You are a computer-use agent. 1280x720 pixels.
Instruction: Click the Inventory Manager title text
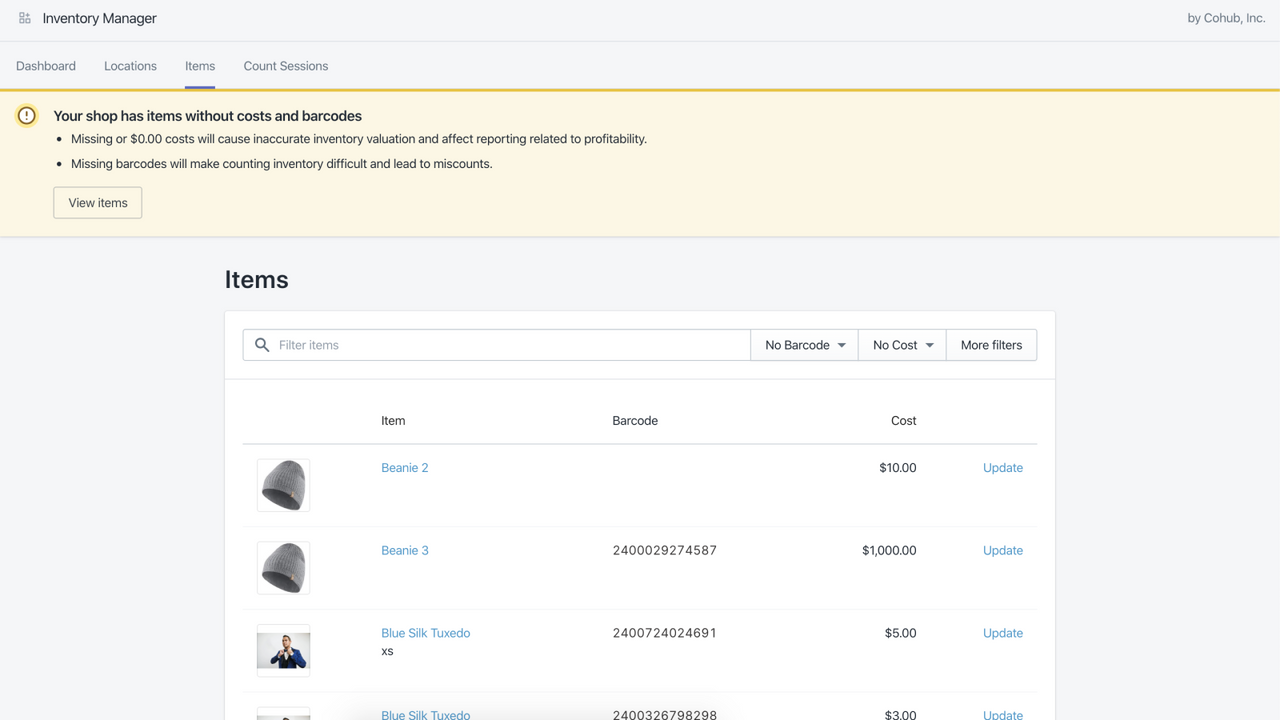(x=100, y=18)
